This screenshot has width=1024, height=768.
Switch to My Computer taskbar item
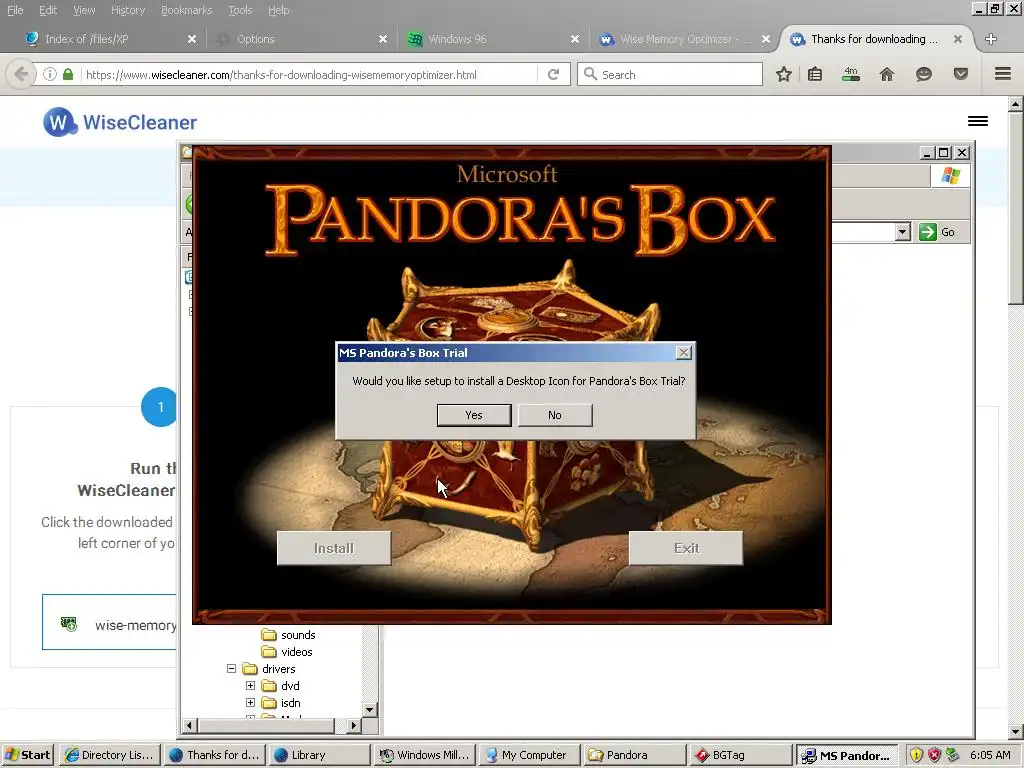click(529, 755)
